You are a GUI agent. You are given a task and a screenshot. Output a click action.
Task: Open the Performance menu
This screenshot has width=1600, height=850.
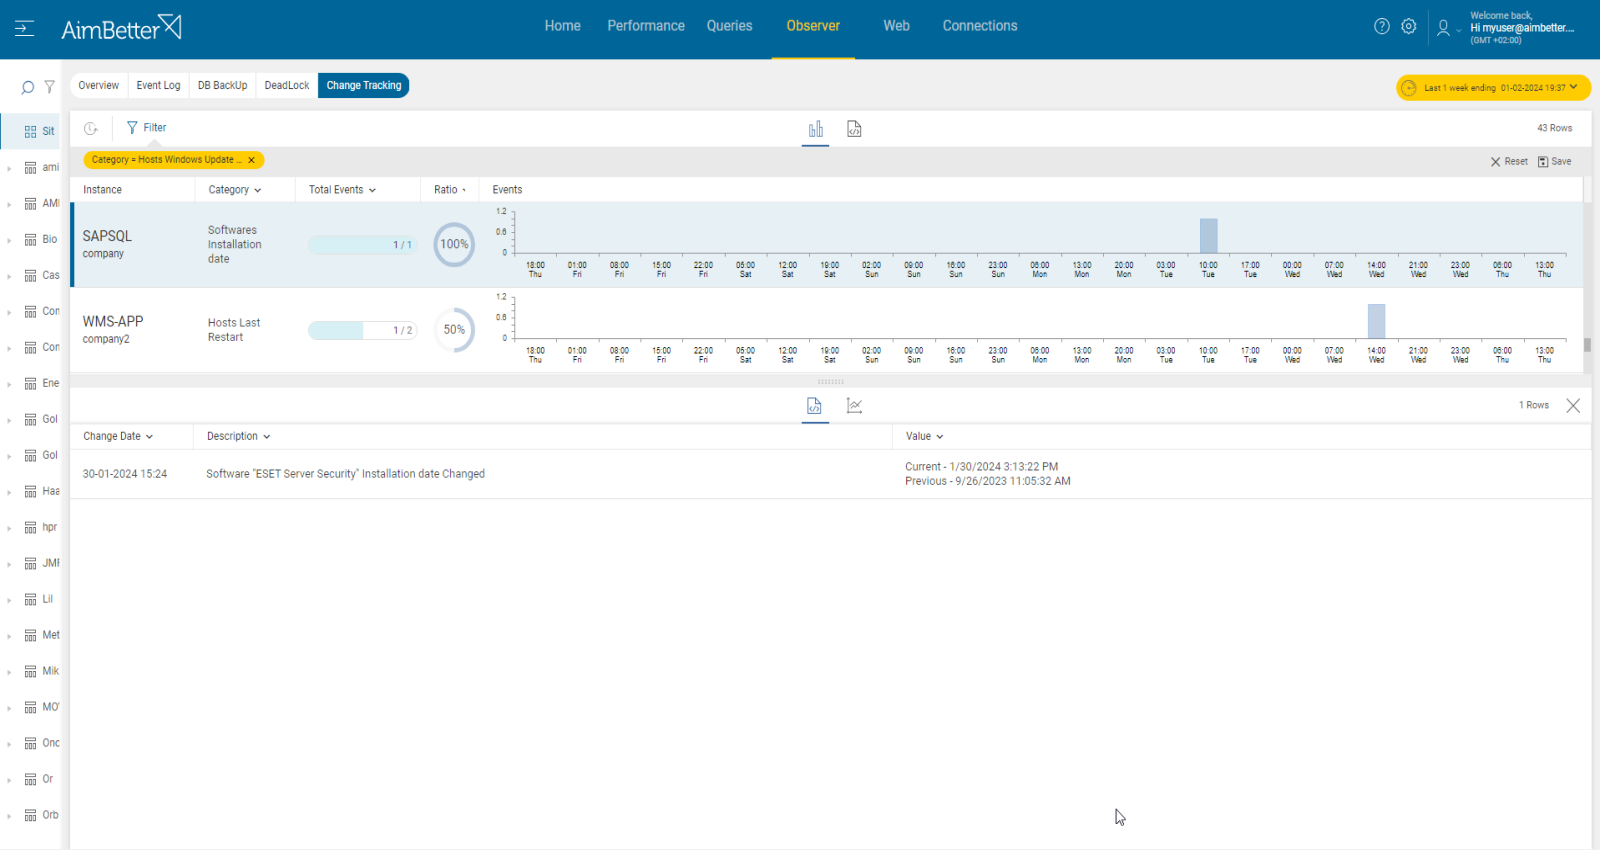point(646,26)
